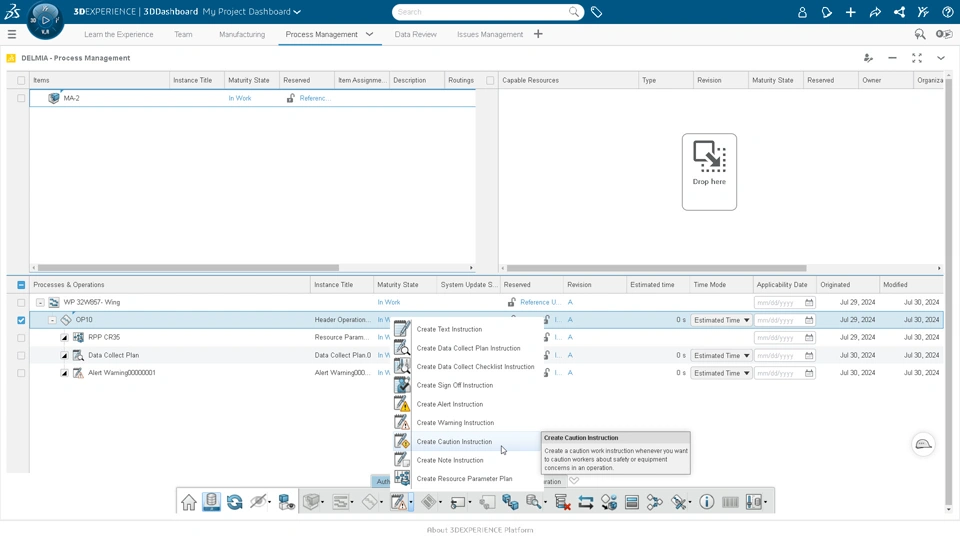This screenshot has height=540, width=960.
Task: Toggle the RPP CR35 row checkbox
Action: [x=21, y=337]
